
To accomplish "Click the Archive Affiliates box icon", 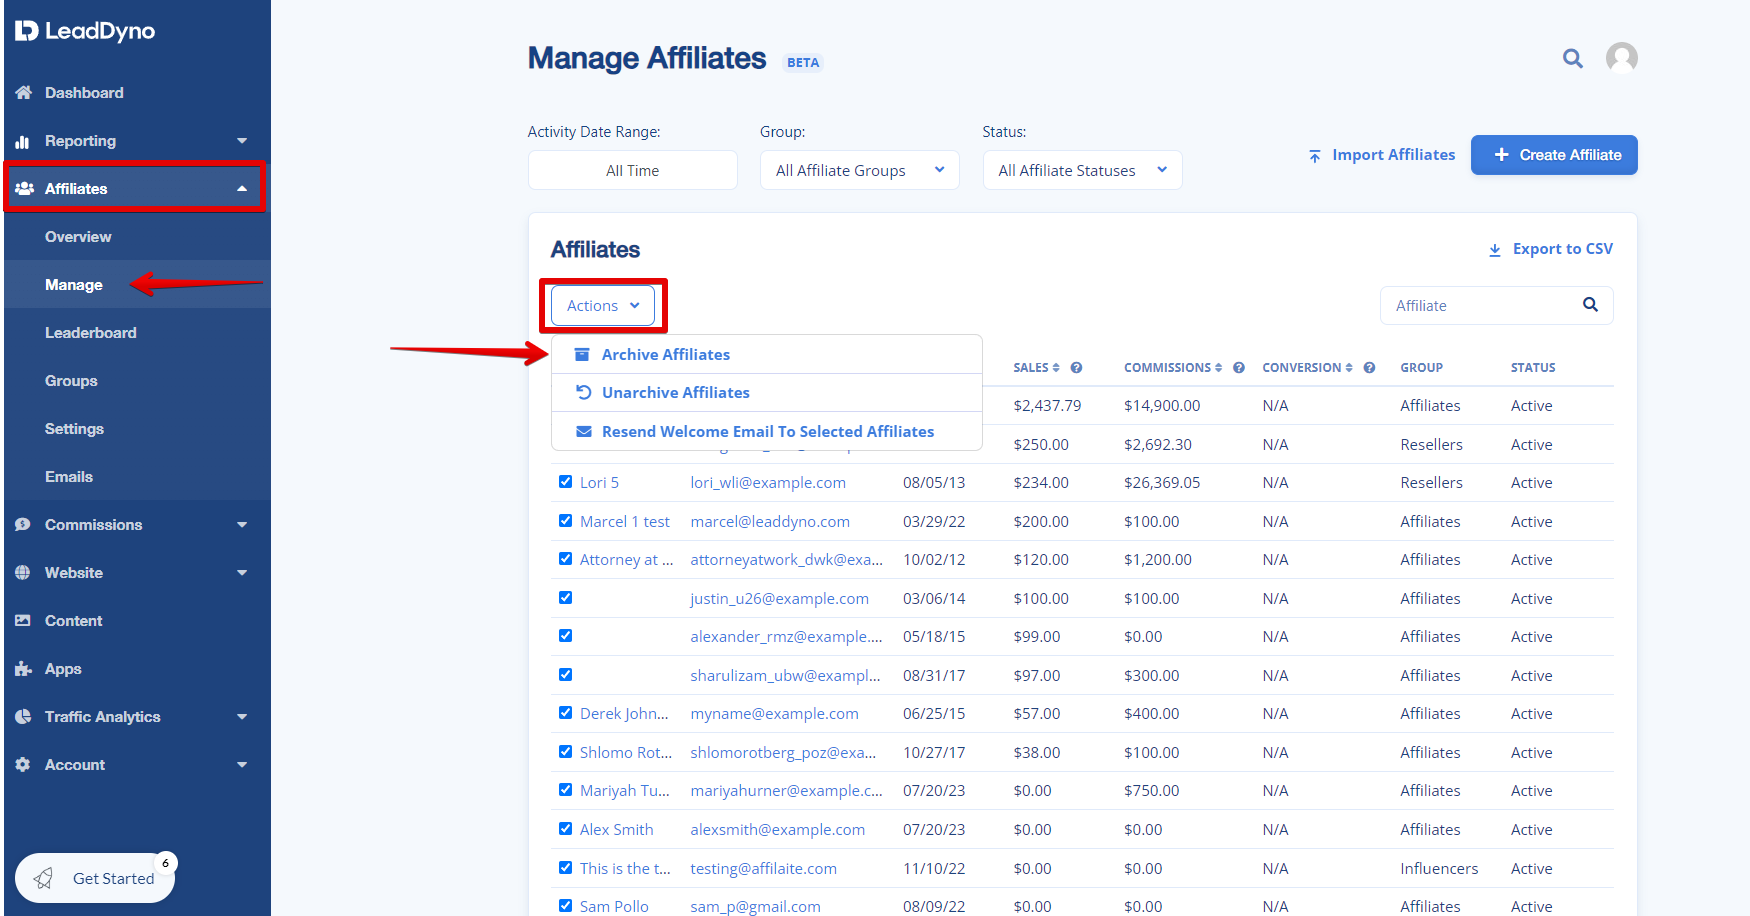I will coord(582,355).
